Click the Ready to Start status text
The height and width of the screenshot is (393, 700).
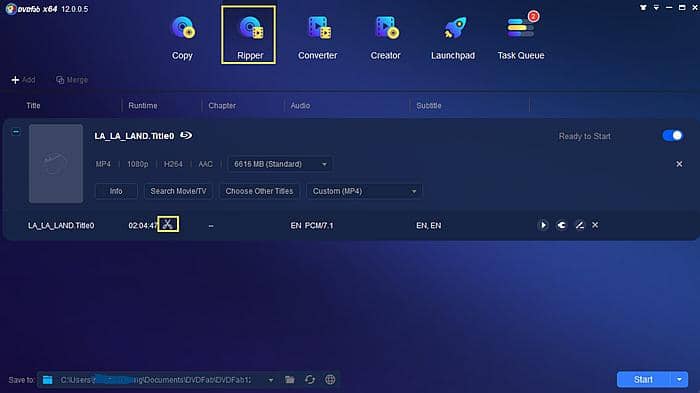[x=584, y=136]
